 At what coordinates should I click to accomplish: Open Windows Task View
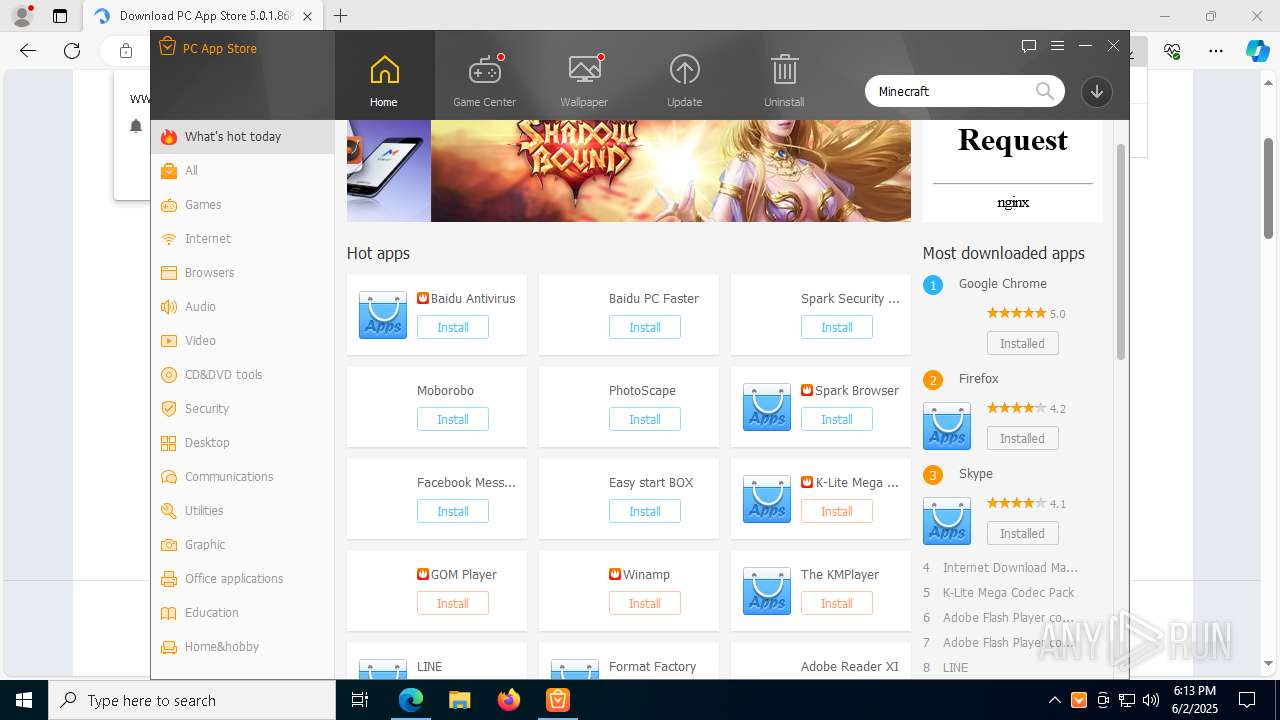tap(361, 700)
